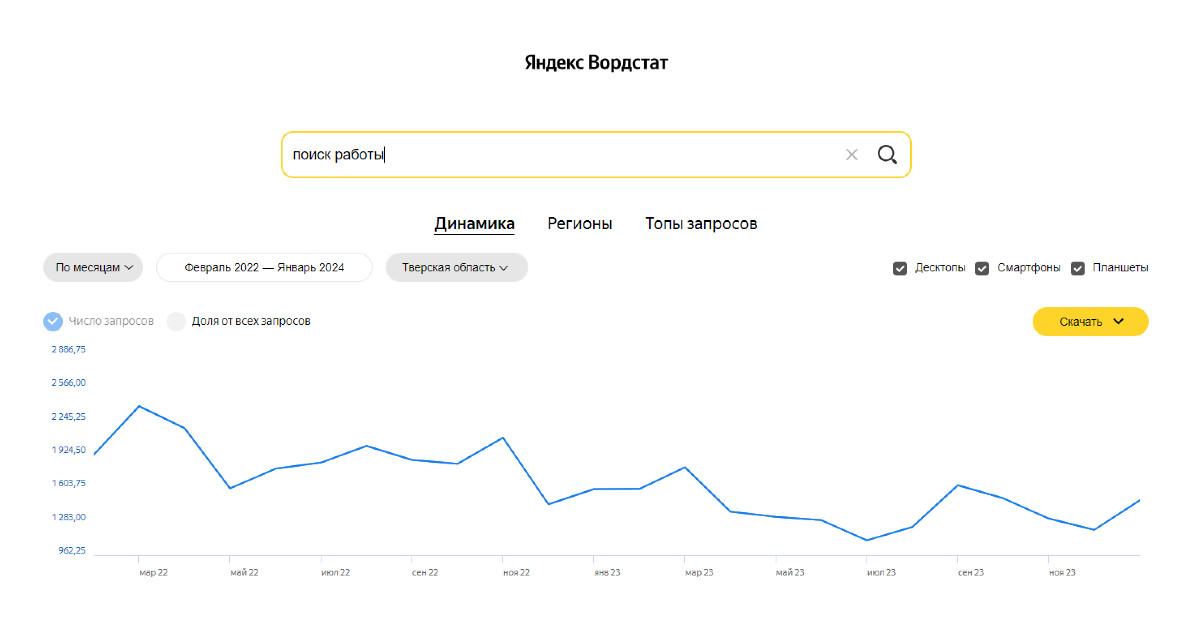The width and height of the screenshot is (1200, 630).
Task: Click the chart line peak at мар 22
Action: click(139, 406)
